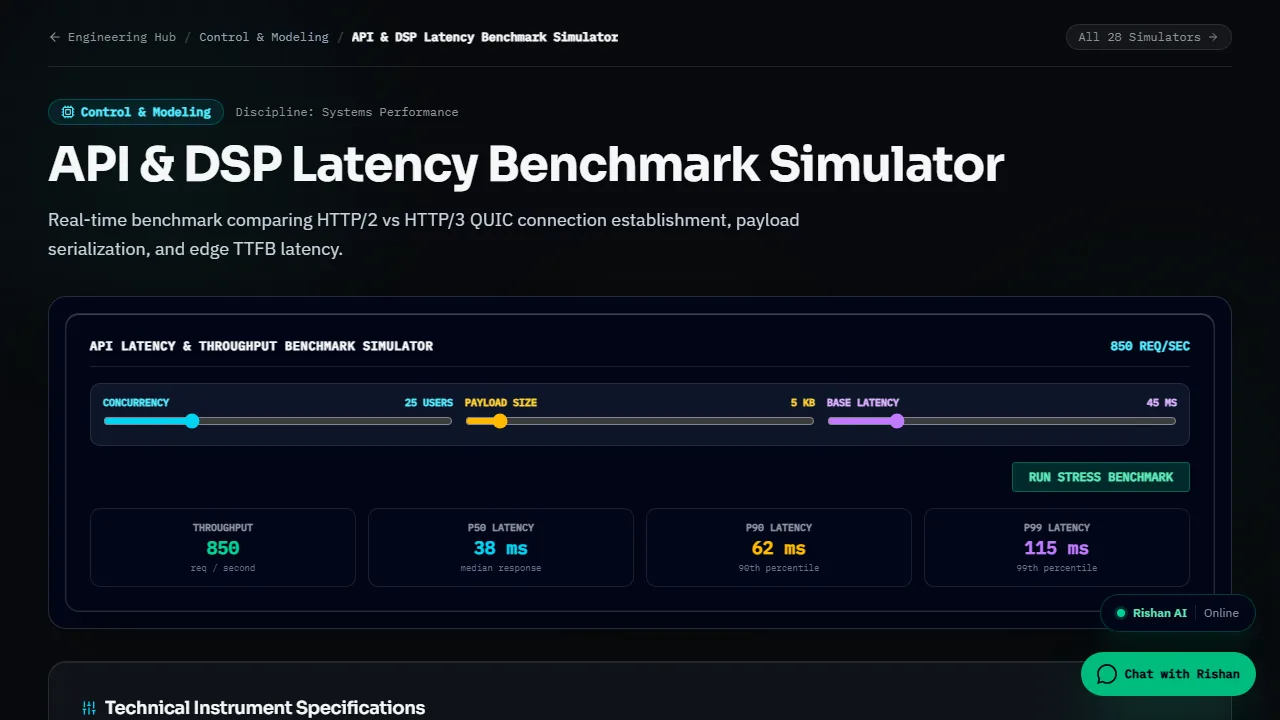Image resolution: width=1280 pixels, height=720 pixels.
Task: Click the PAYLOAD SIZE slider label
Action: [501, 403]
